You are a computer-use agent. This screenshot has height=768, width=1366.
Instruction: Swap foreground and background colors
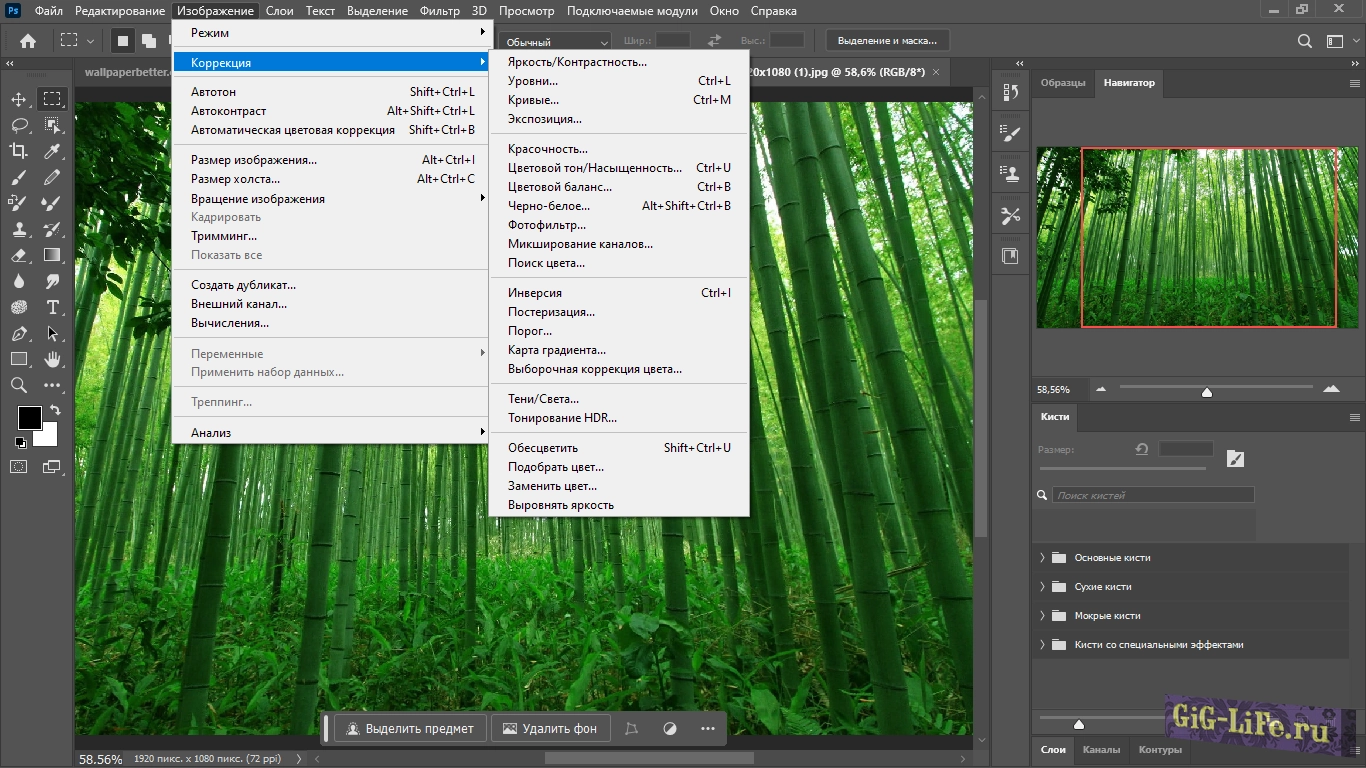55,410
